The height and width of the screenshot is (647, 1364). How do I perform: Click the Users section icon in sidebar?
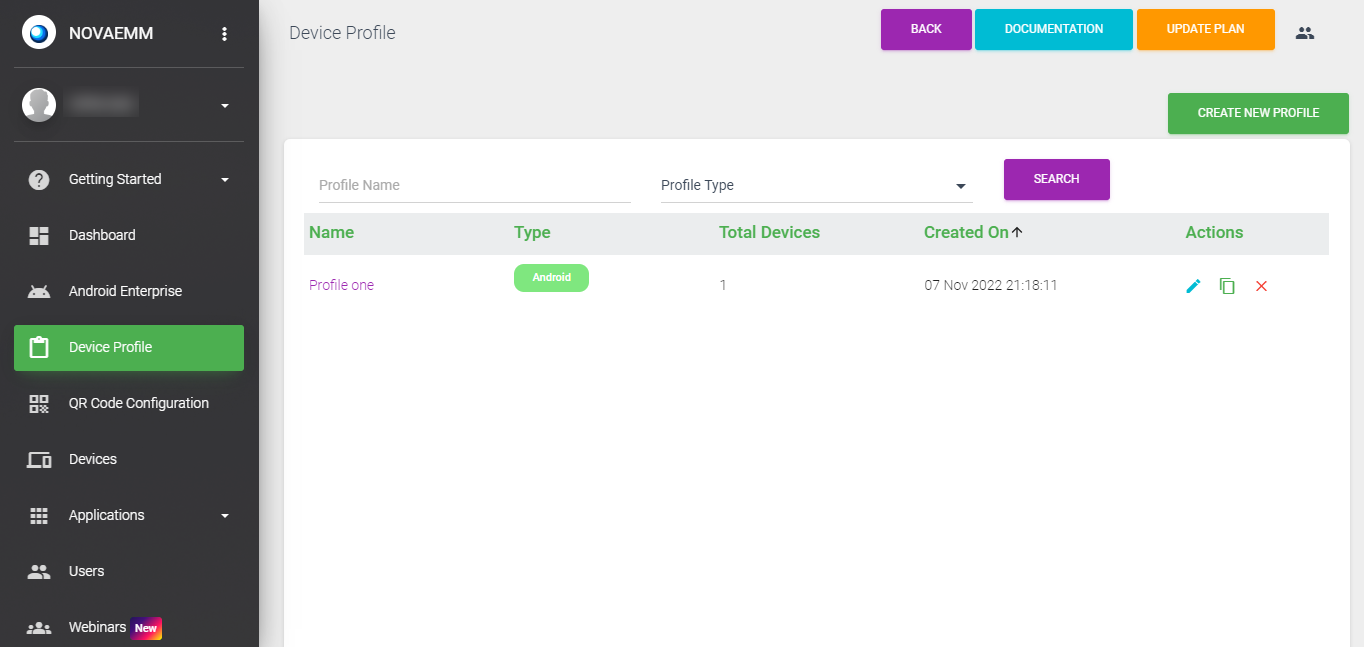coord(38,571)
